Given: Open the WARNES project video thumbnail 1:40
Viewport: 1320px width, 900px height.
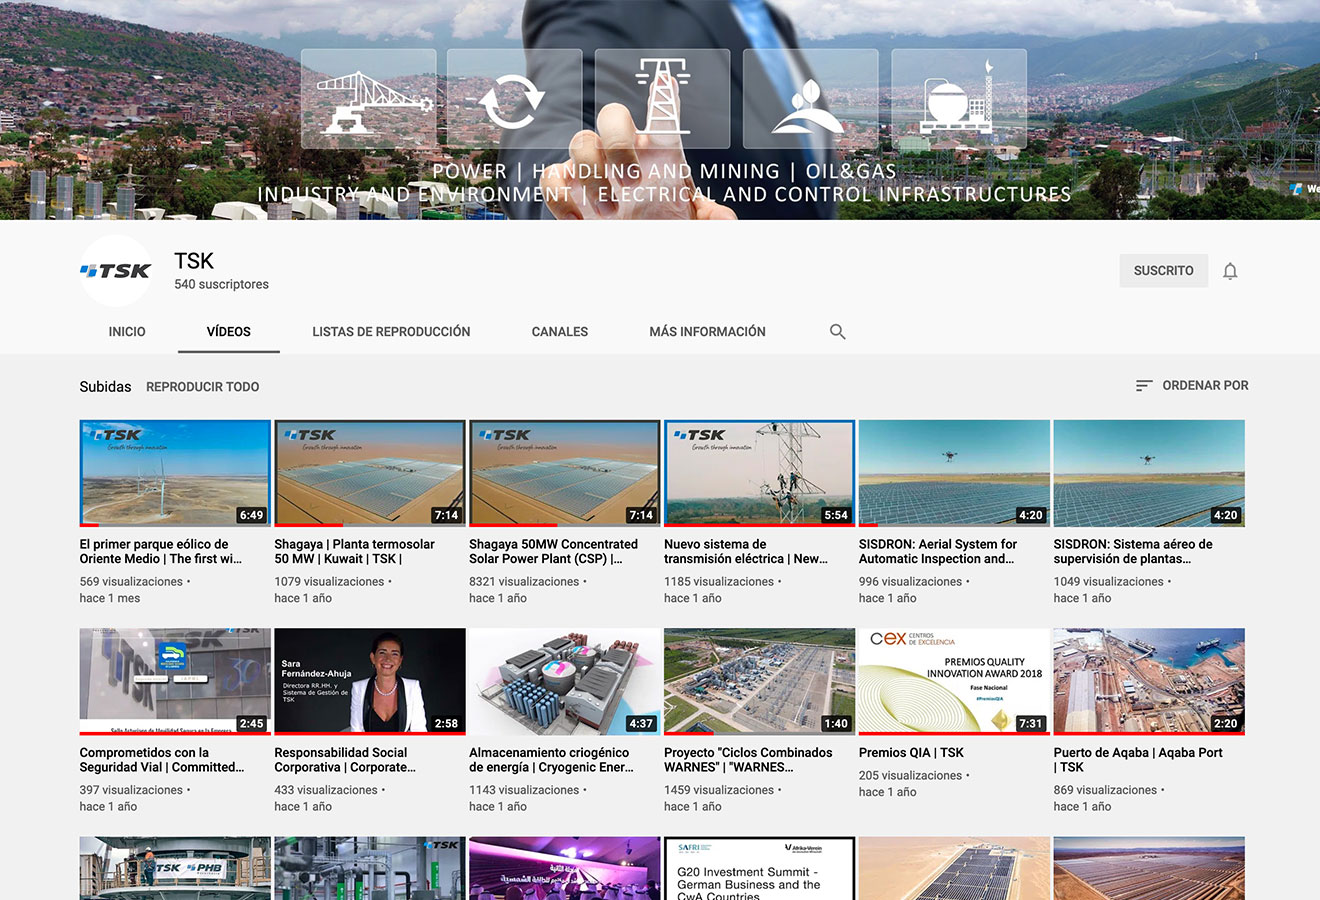Looking at the screenshot, I should point(759,682).
